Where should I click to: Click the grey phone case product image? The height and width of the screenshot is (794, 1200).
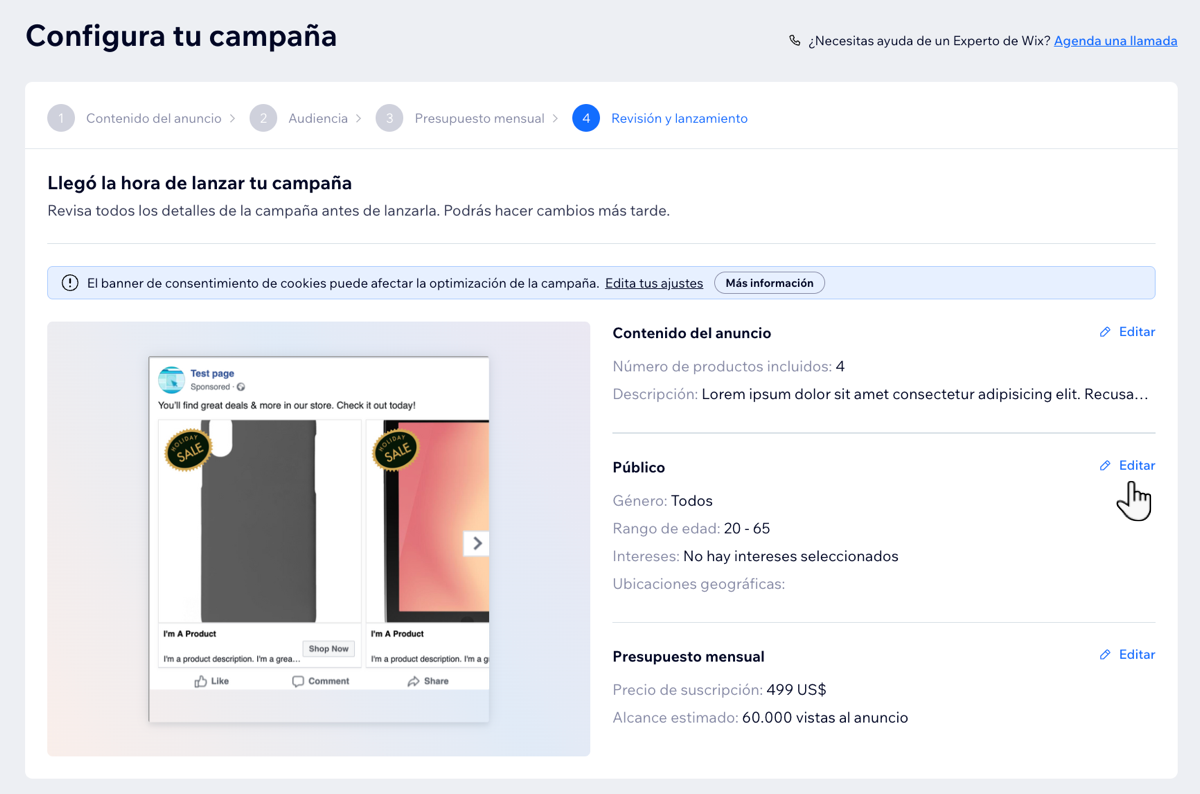(x=260, y=521)
